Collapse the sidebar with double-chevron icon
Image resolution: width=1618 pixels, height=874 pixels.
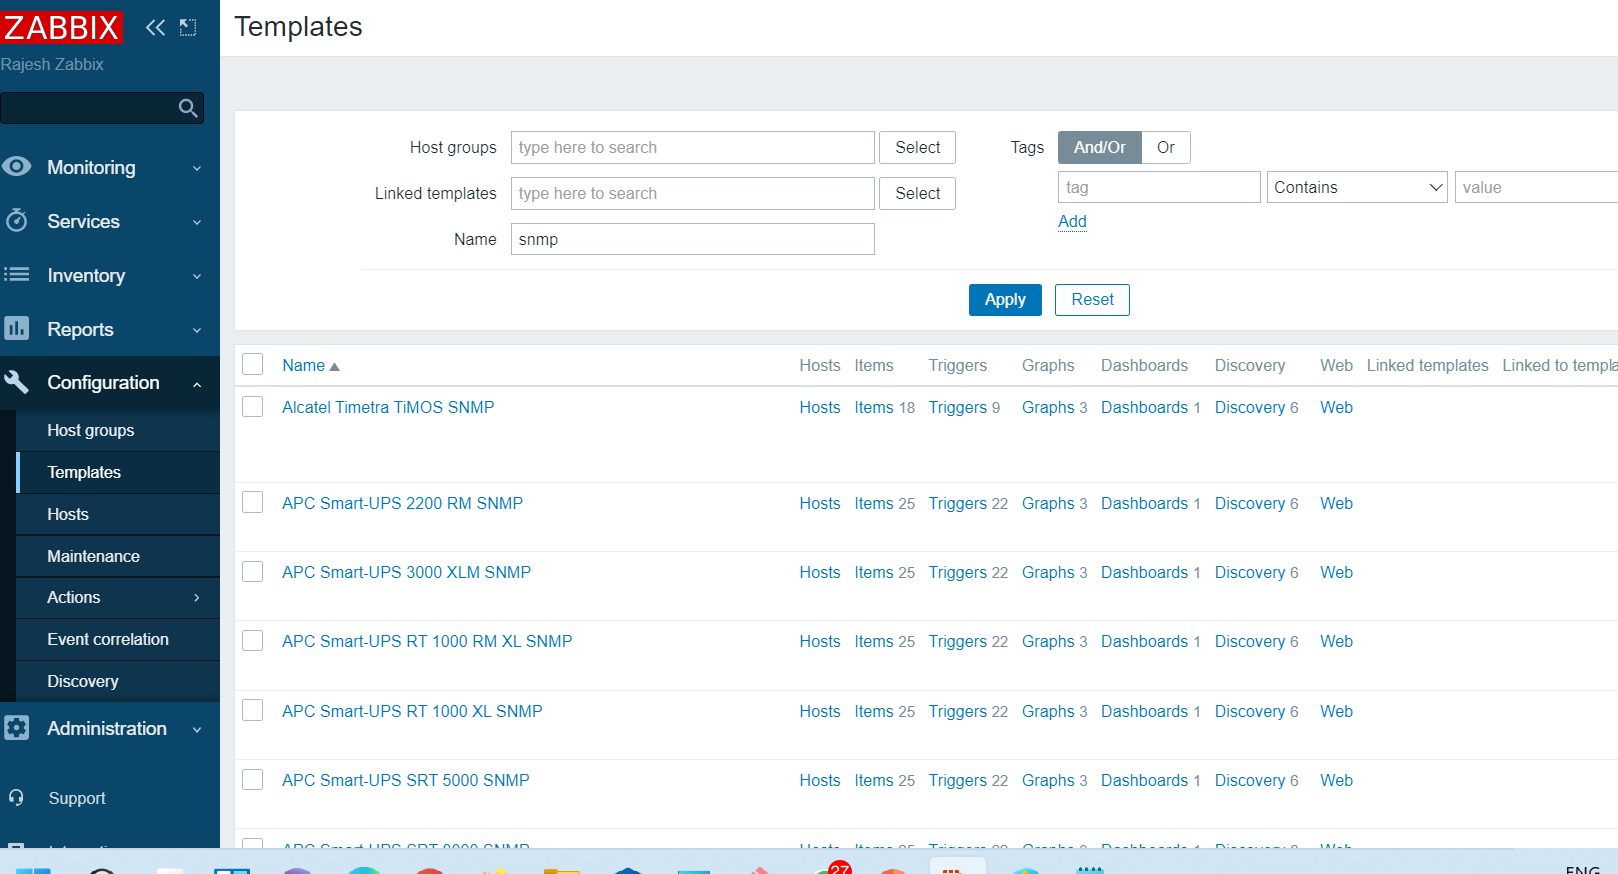[x=155, y=27]
